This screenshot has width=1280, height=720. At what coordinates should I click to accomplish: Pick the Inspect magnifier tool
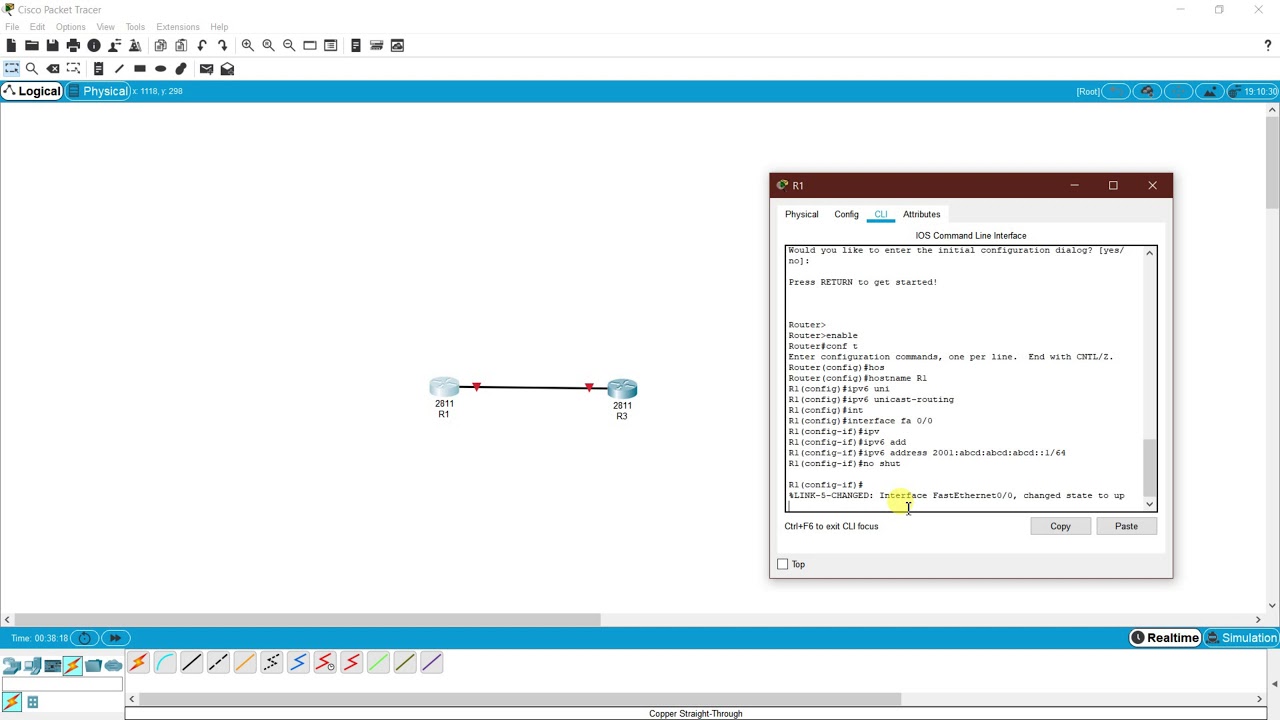[32, 68]
